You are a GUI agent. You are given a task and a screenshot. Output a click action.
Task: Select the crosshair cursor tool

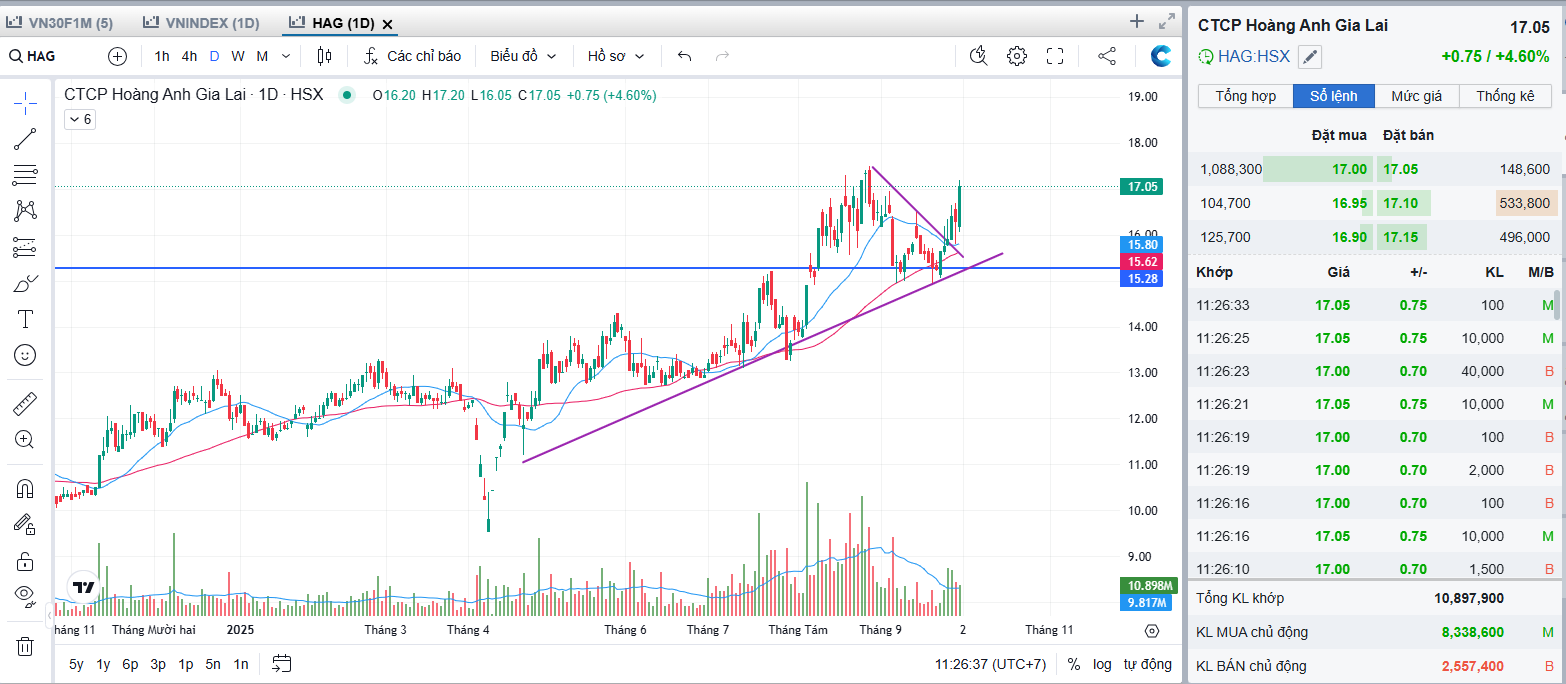25,102
